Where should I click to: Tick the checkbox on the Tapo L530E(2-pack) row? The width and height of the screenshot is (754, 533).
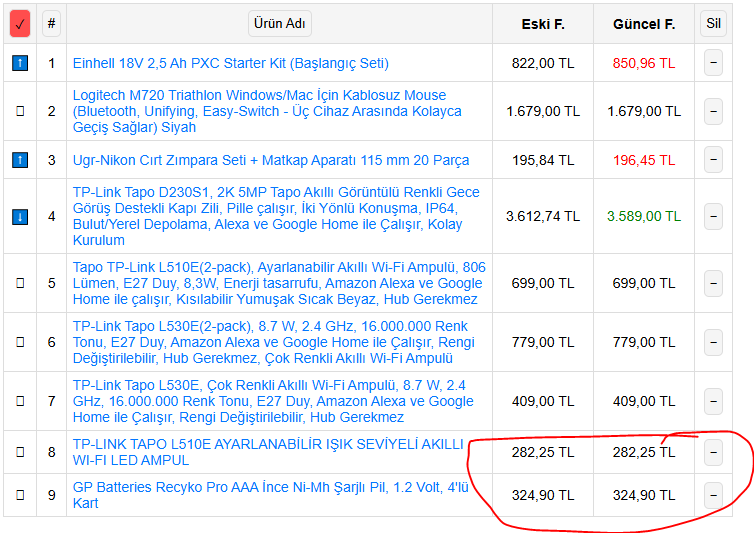[20, 342]
